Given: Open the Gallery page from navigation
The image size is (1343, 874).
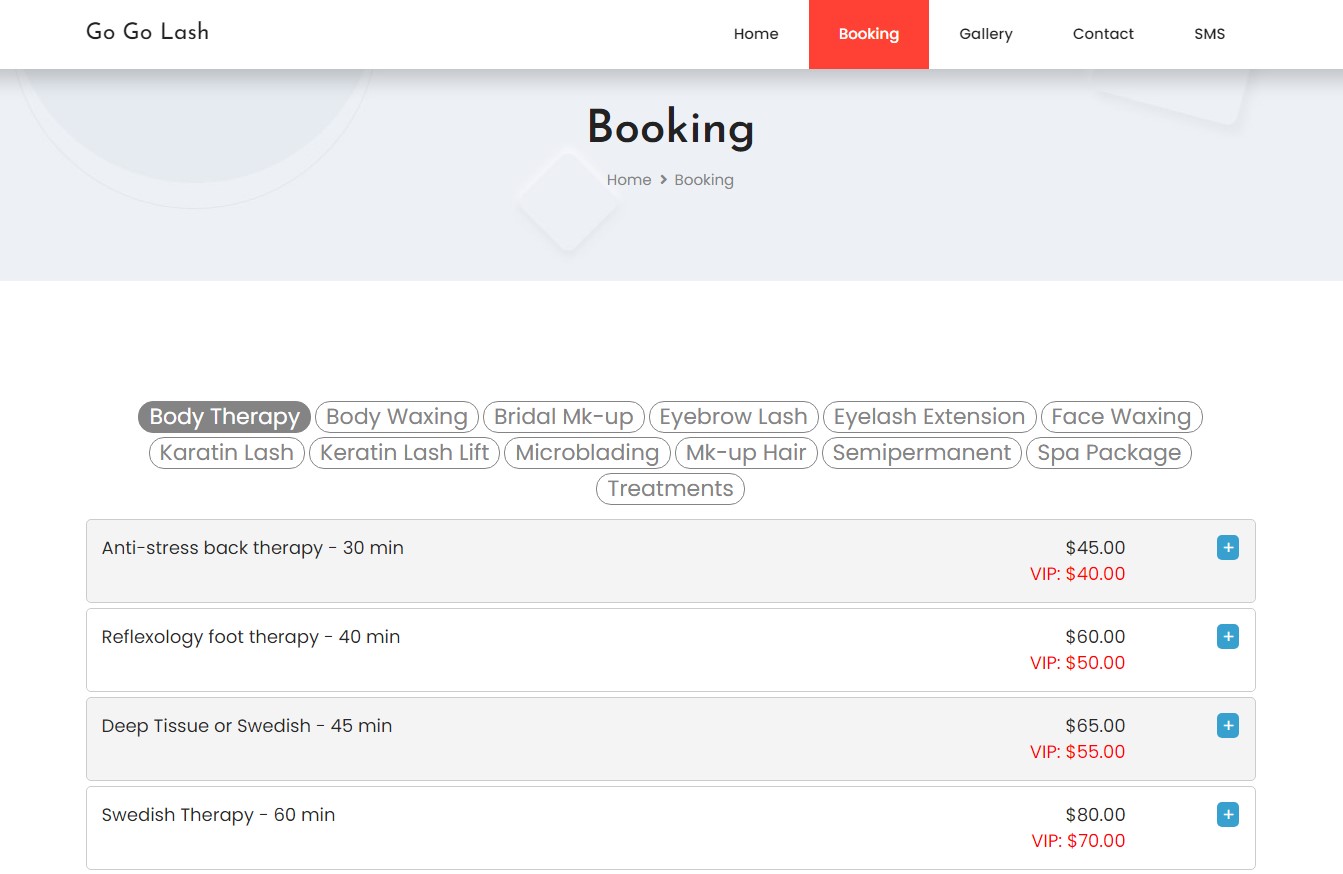Looking at the screenshot, I should pos(985,34).
